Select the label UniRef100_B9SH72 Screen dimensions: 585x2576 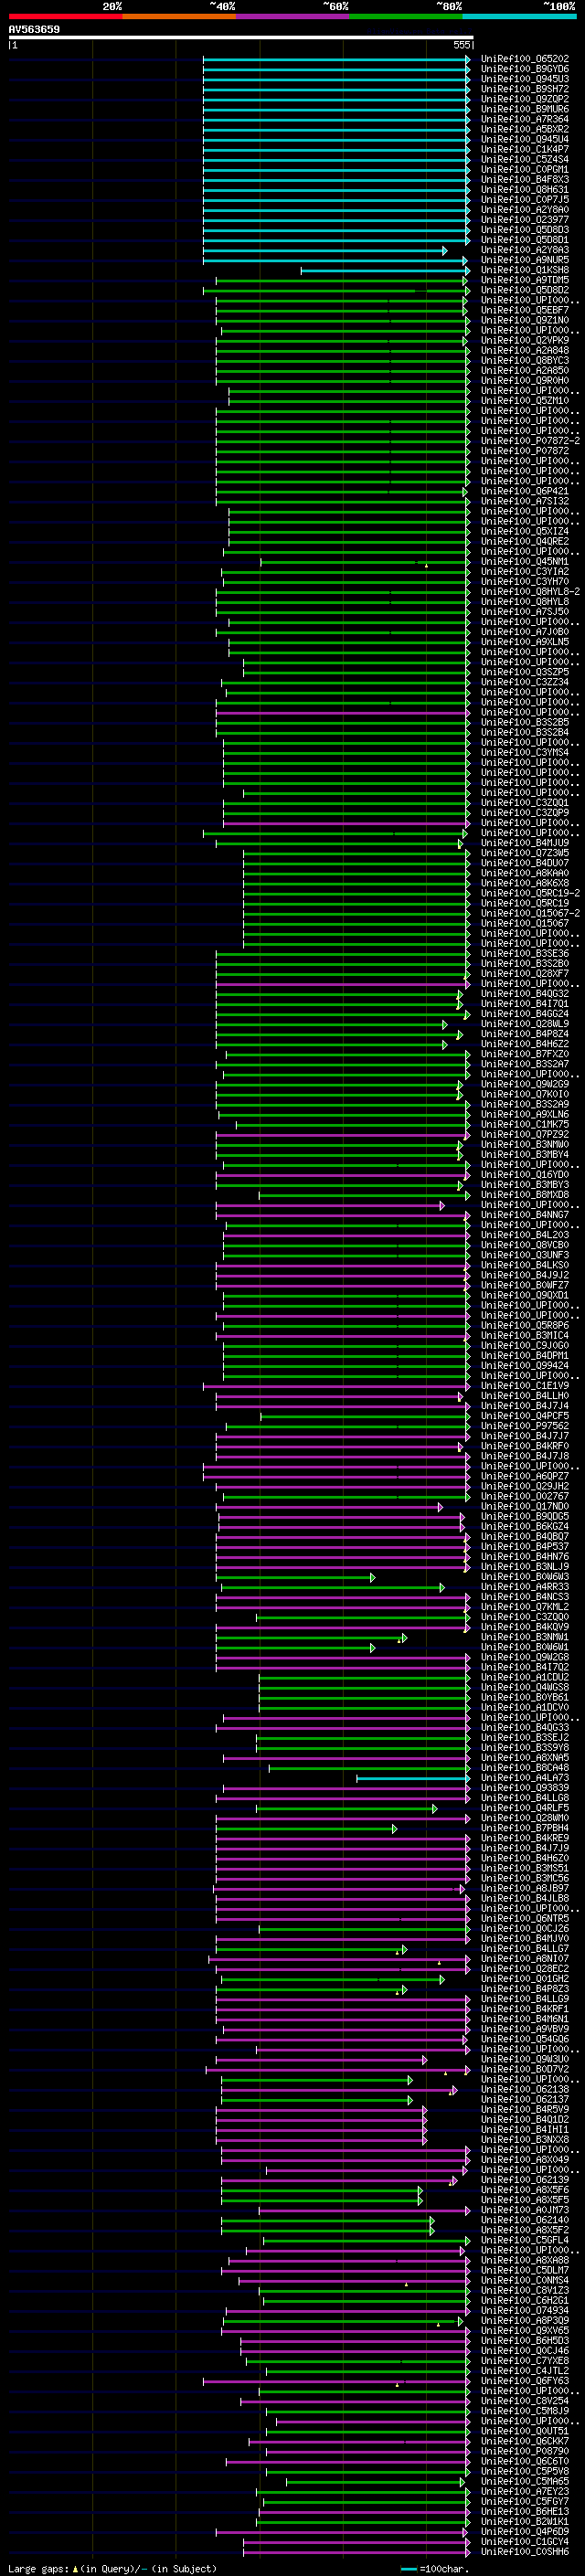click(x=525, y=89)
